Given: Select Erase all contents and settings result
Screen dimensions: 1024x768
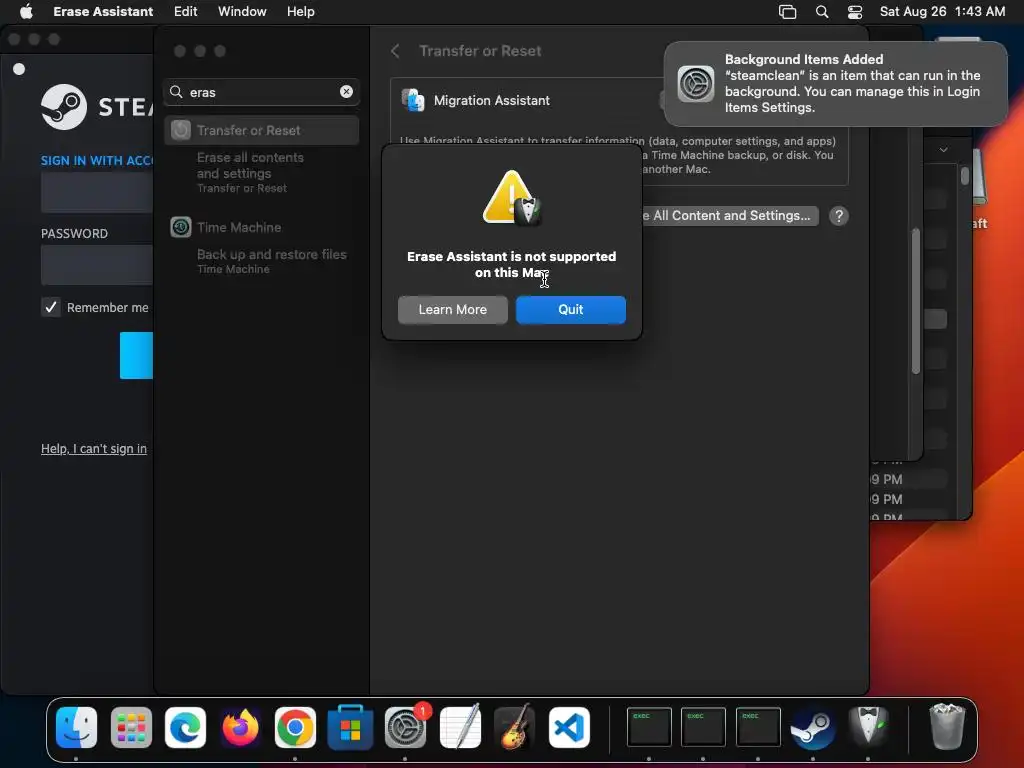Looking at the screenshot, I should (261, 172).
